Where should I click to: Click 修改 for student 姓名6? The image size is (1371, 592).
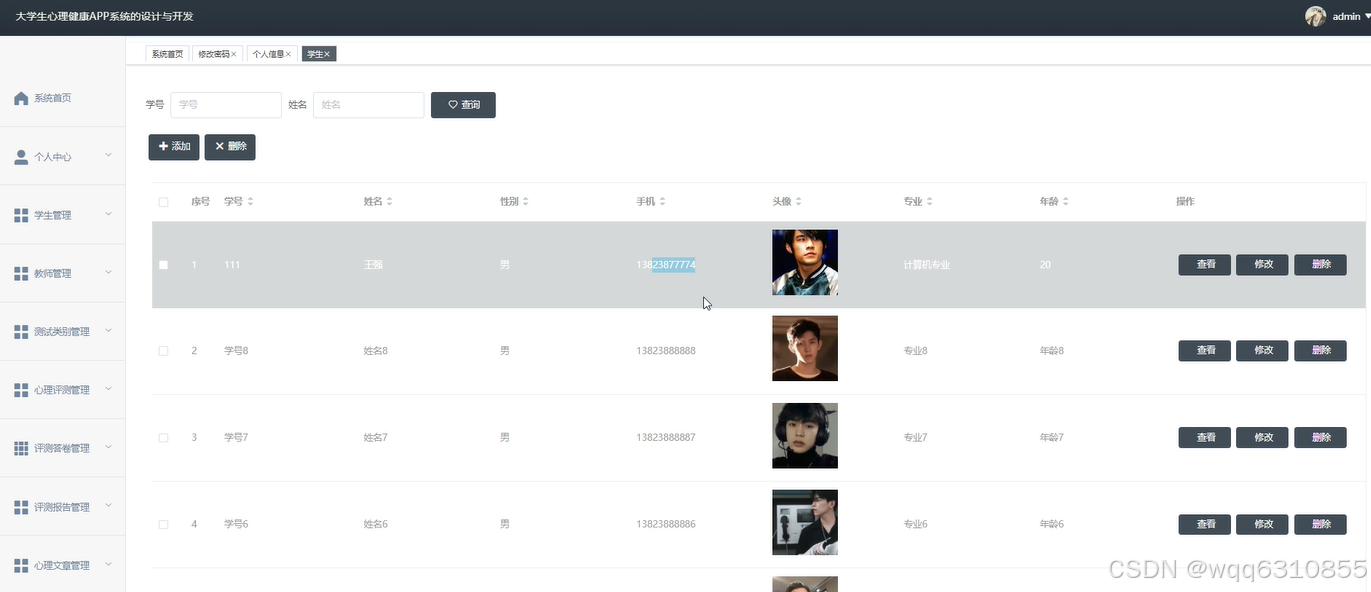coord(1263,524)
